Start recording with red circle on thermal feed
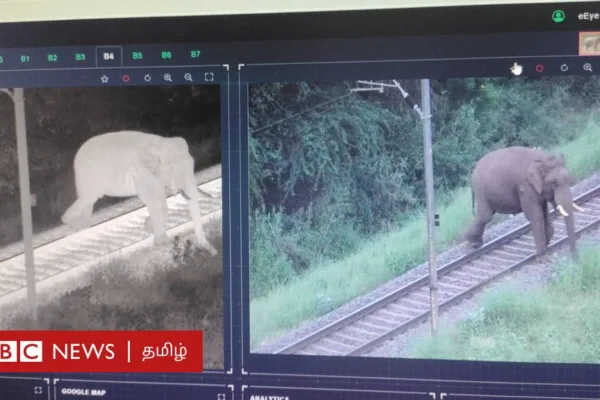The image size is (600, 400). click(x=126, y=78)
